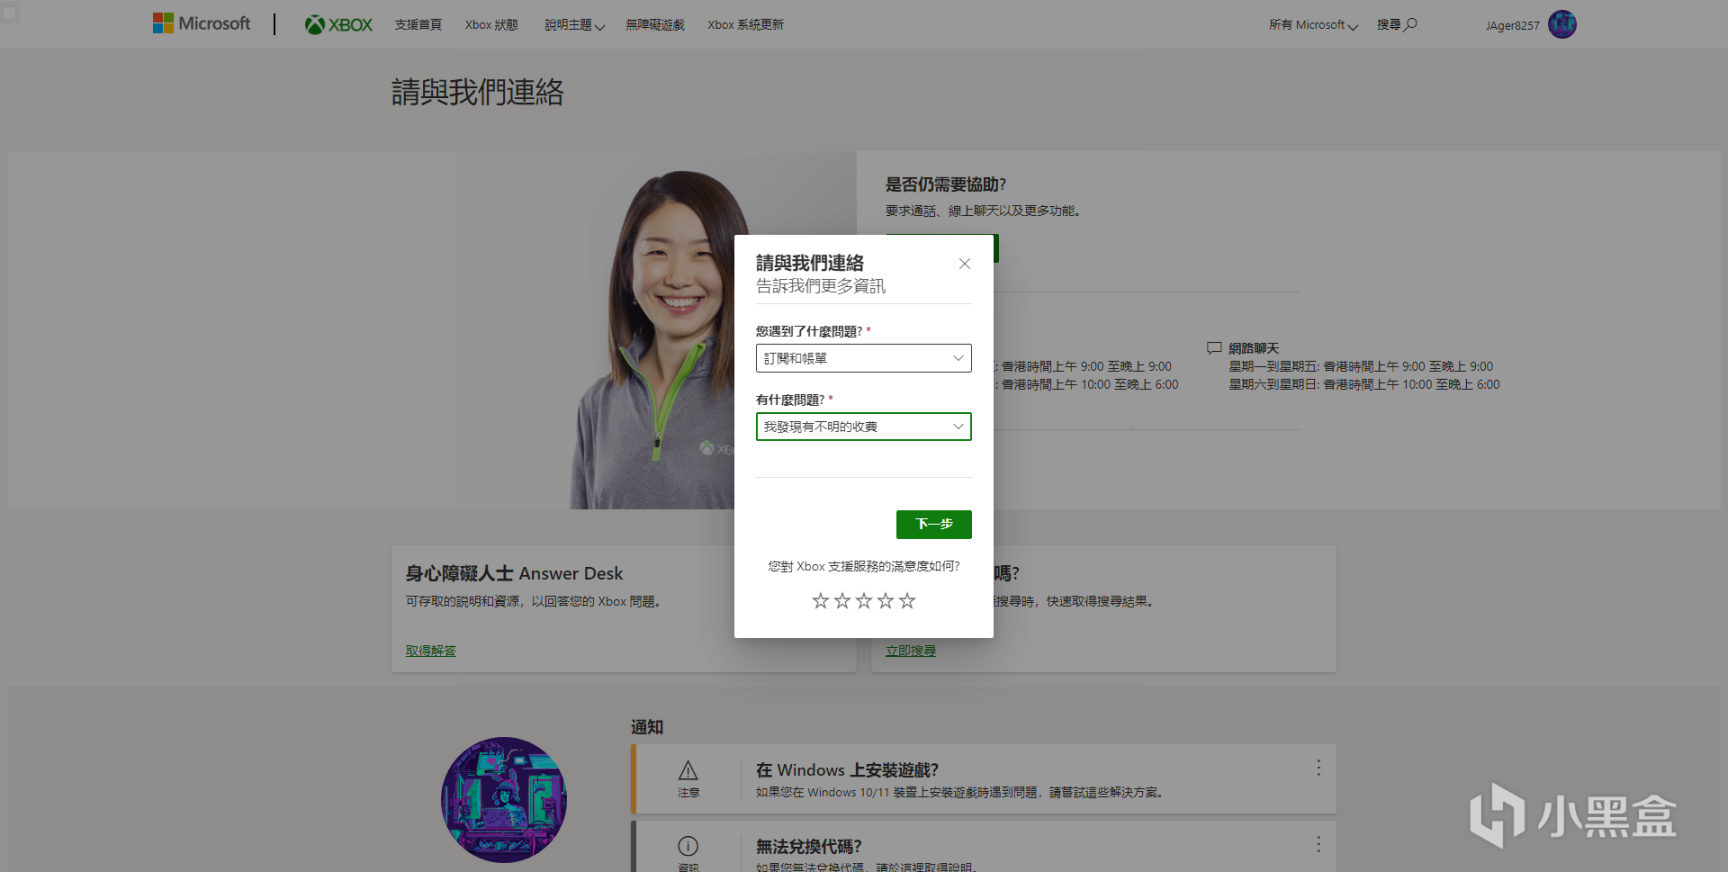Image resolution: width=1728 pixels, height=872 pixels.
Task: Expand the 所有 Microsoft menu
Action: (x=1313, y=25)
